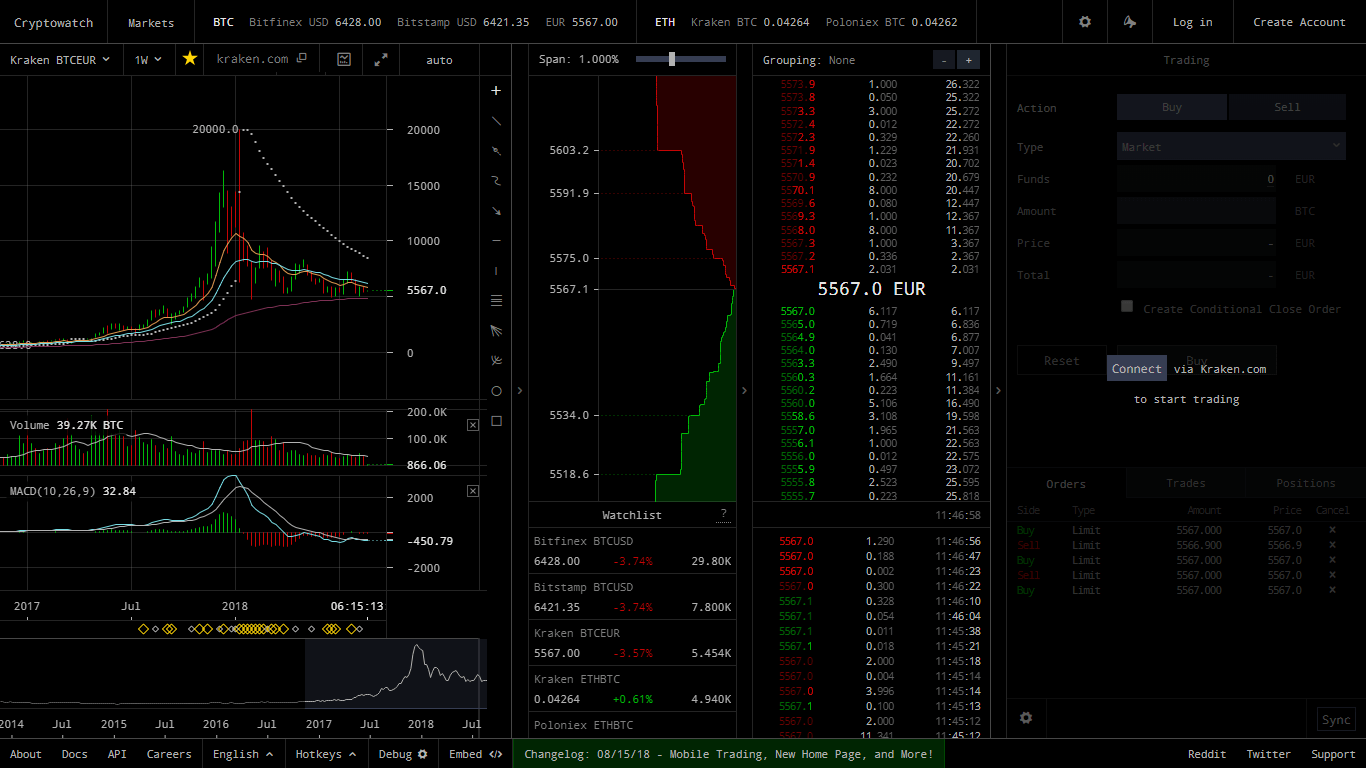Select the ray line drawing tool
This screenshot has height=768, width=1366.
click(x=496, y=151)
